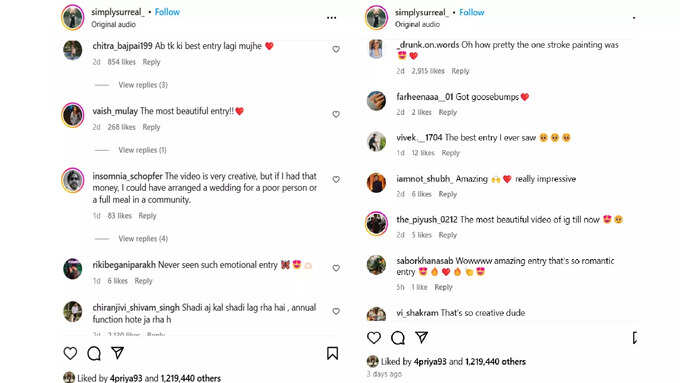Open comments via left panel speech bubble icon
680x383 pixels.
(94, 353)
